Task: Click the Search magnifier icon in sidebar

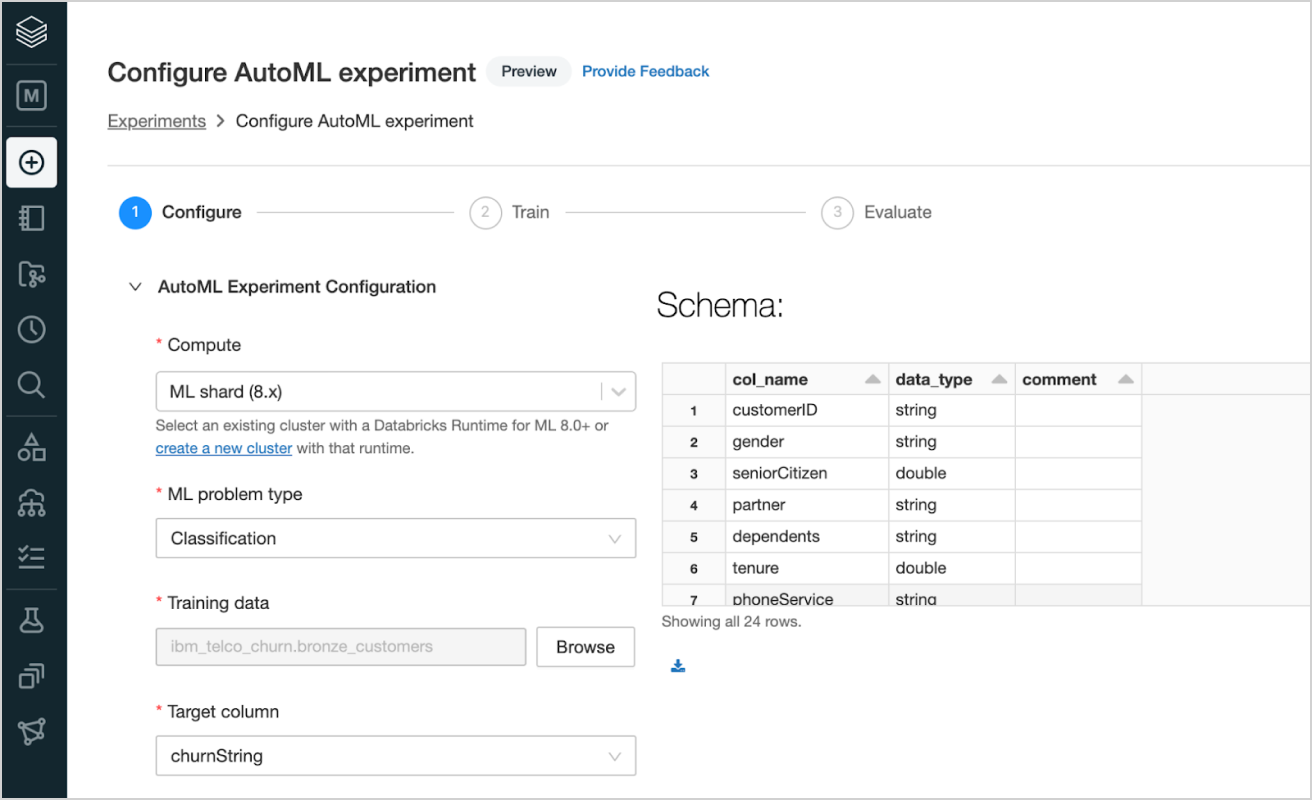Action: coord(32,385)
